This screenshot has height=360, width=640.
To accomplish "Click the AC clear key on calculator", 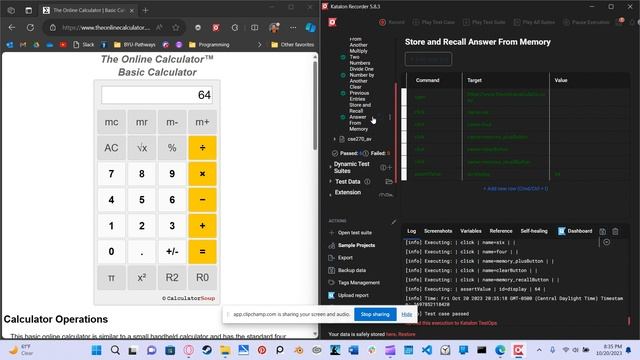I will [x=111, y=148].
